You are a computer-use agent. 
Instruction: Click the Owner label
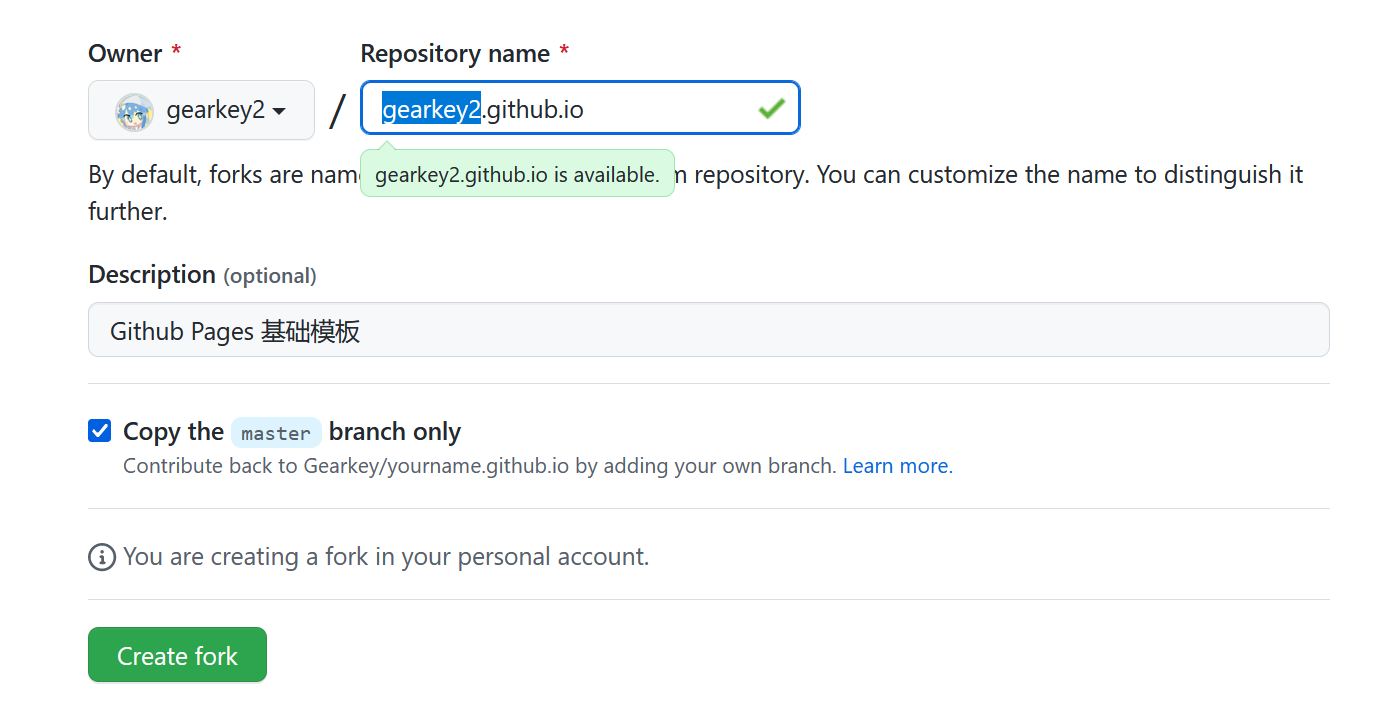click(x=125, y=54)
